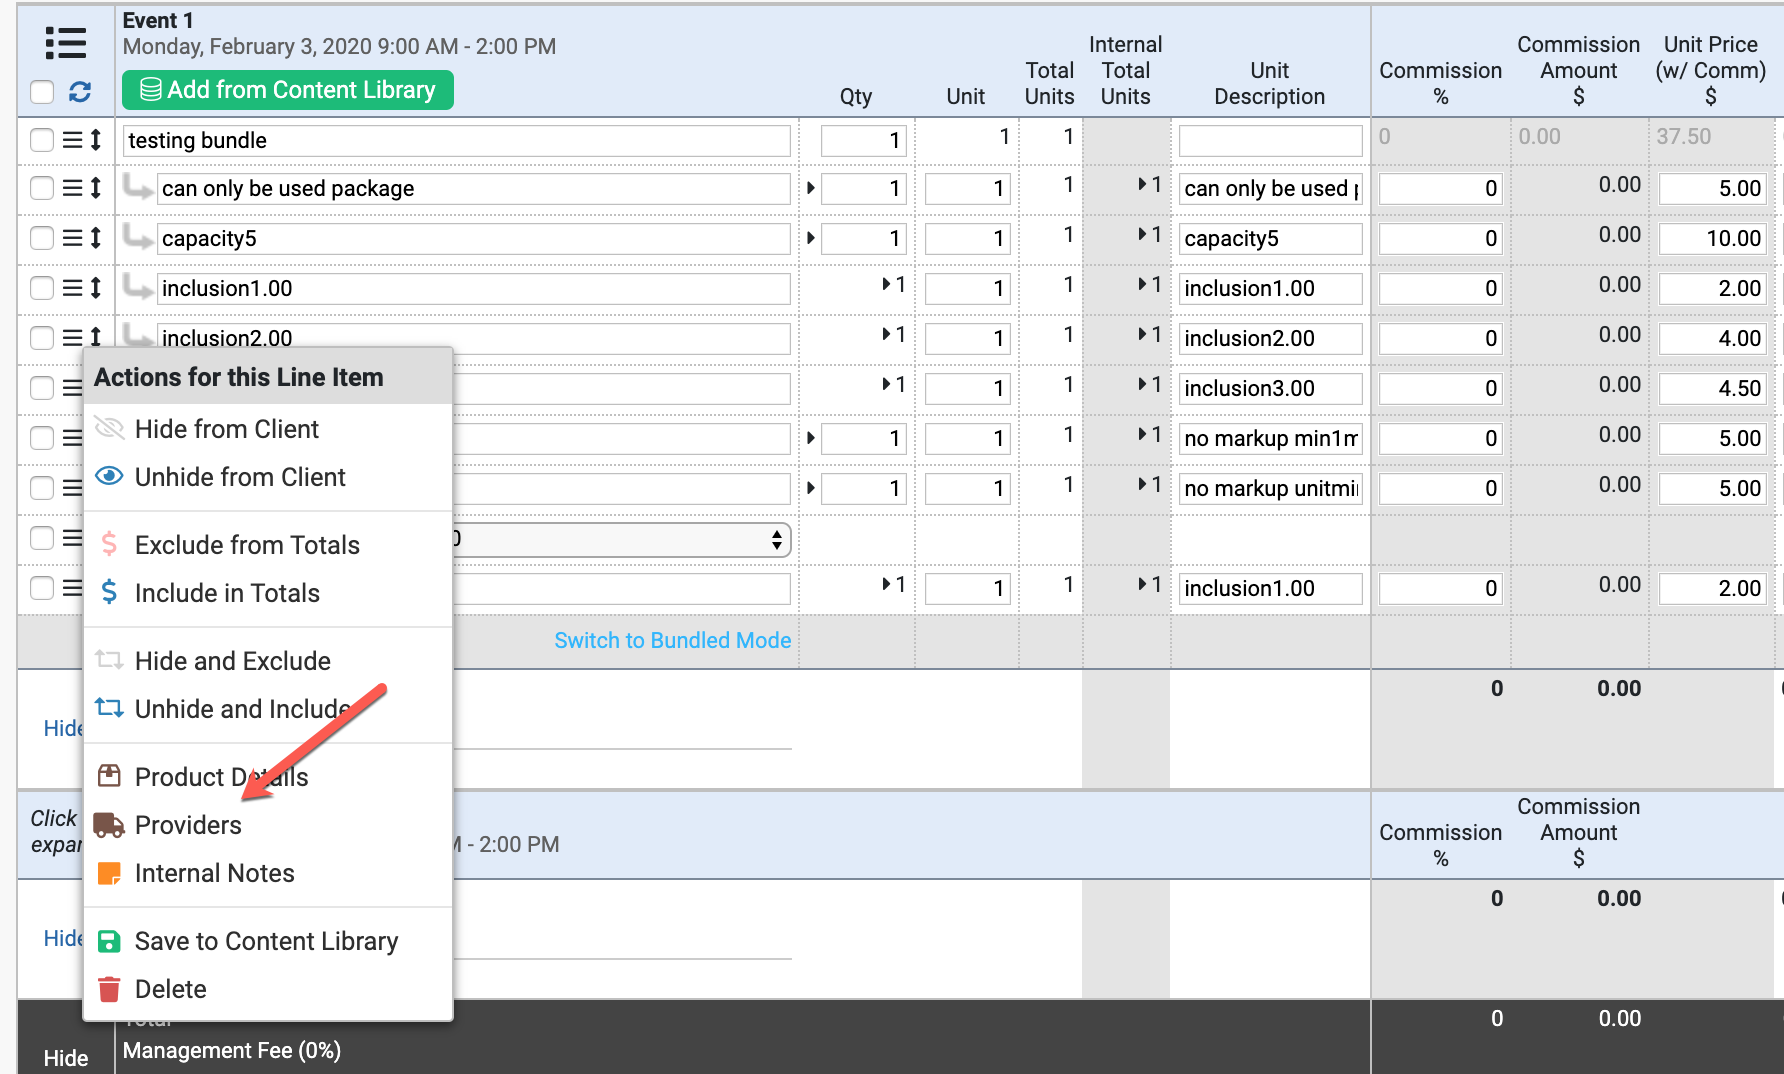Click the blue Unhide and Include icon

pyautogui.click(x=109, y=708)
